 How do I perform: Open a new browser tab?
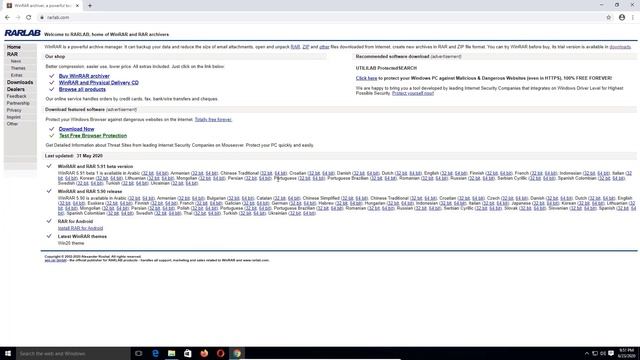click(90, 6)
